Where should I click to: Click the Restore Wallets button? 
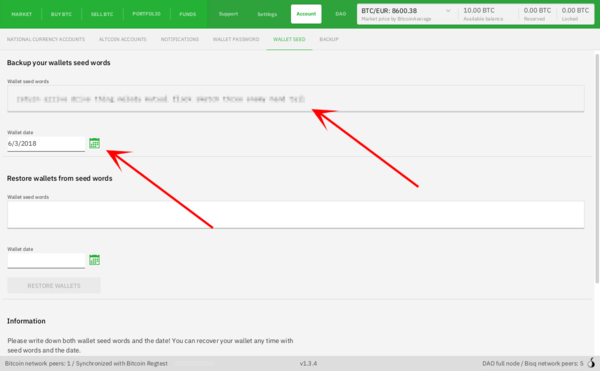point(54,285)
